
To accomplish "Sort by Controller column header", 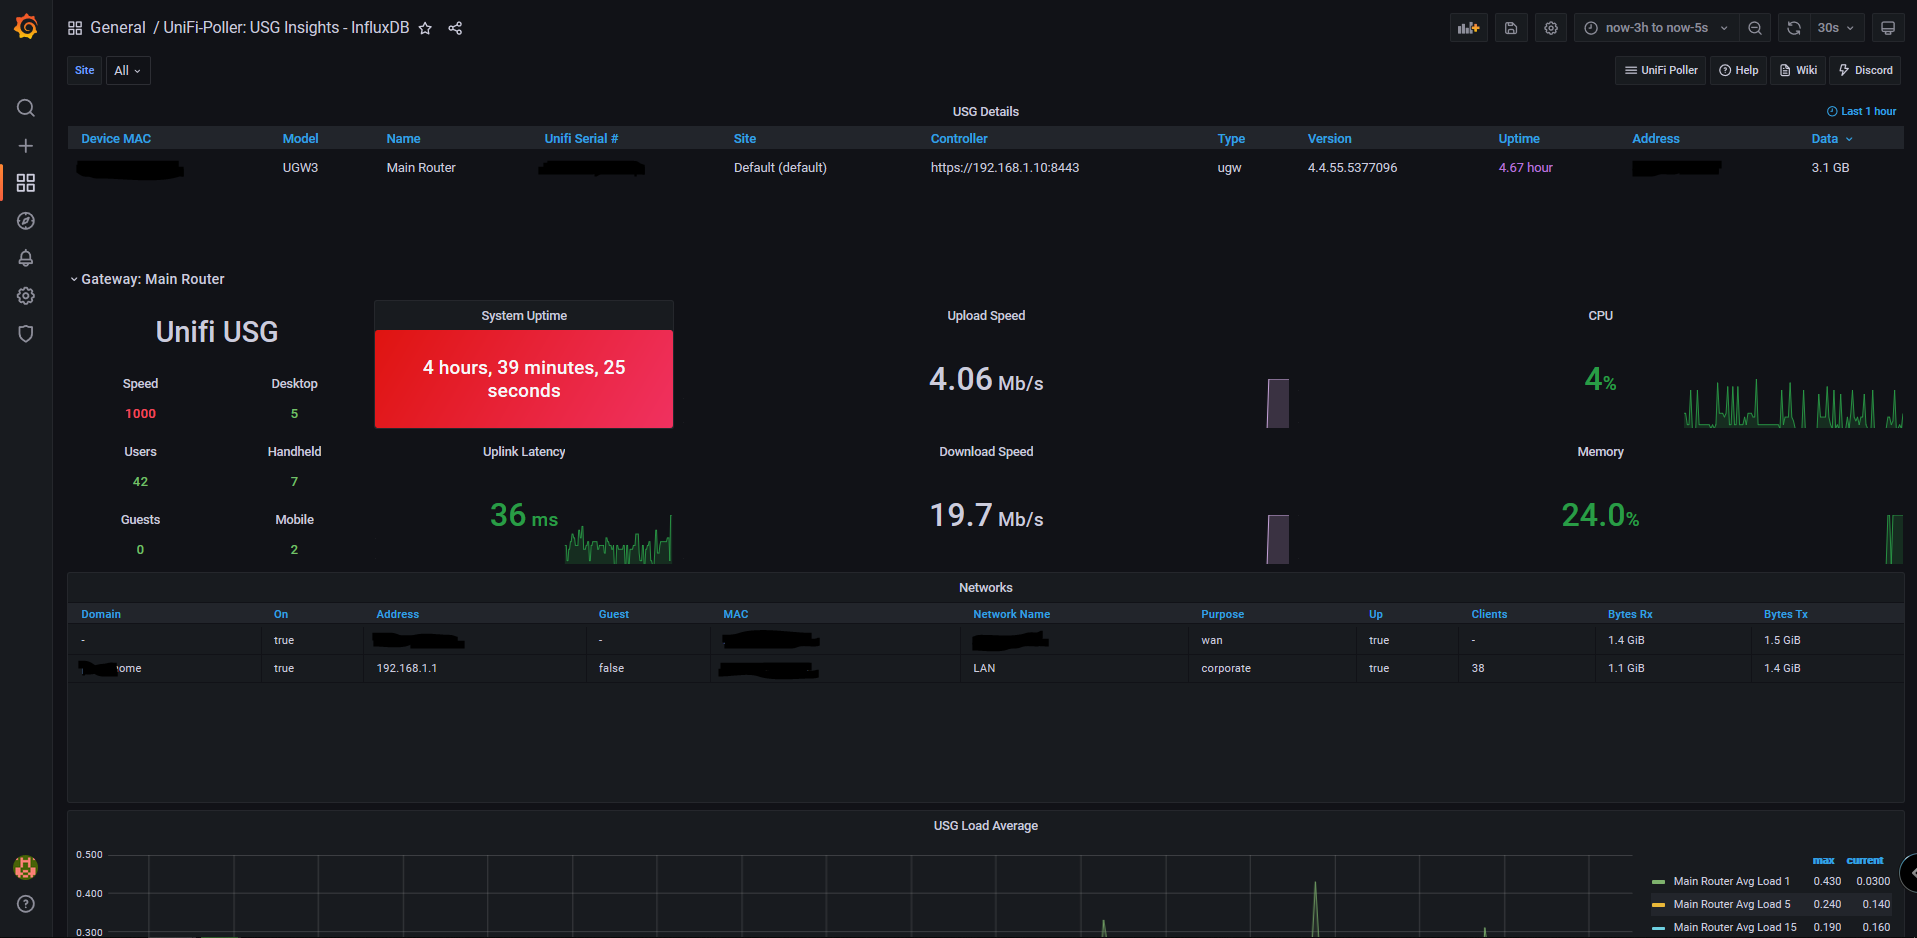I will point(959,139).
